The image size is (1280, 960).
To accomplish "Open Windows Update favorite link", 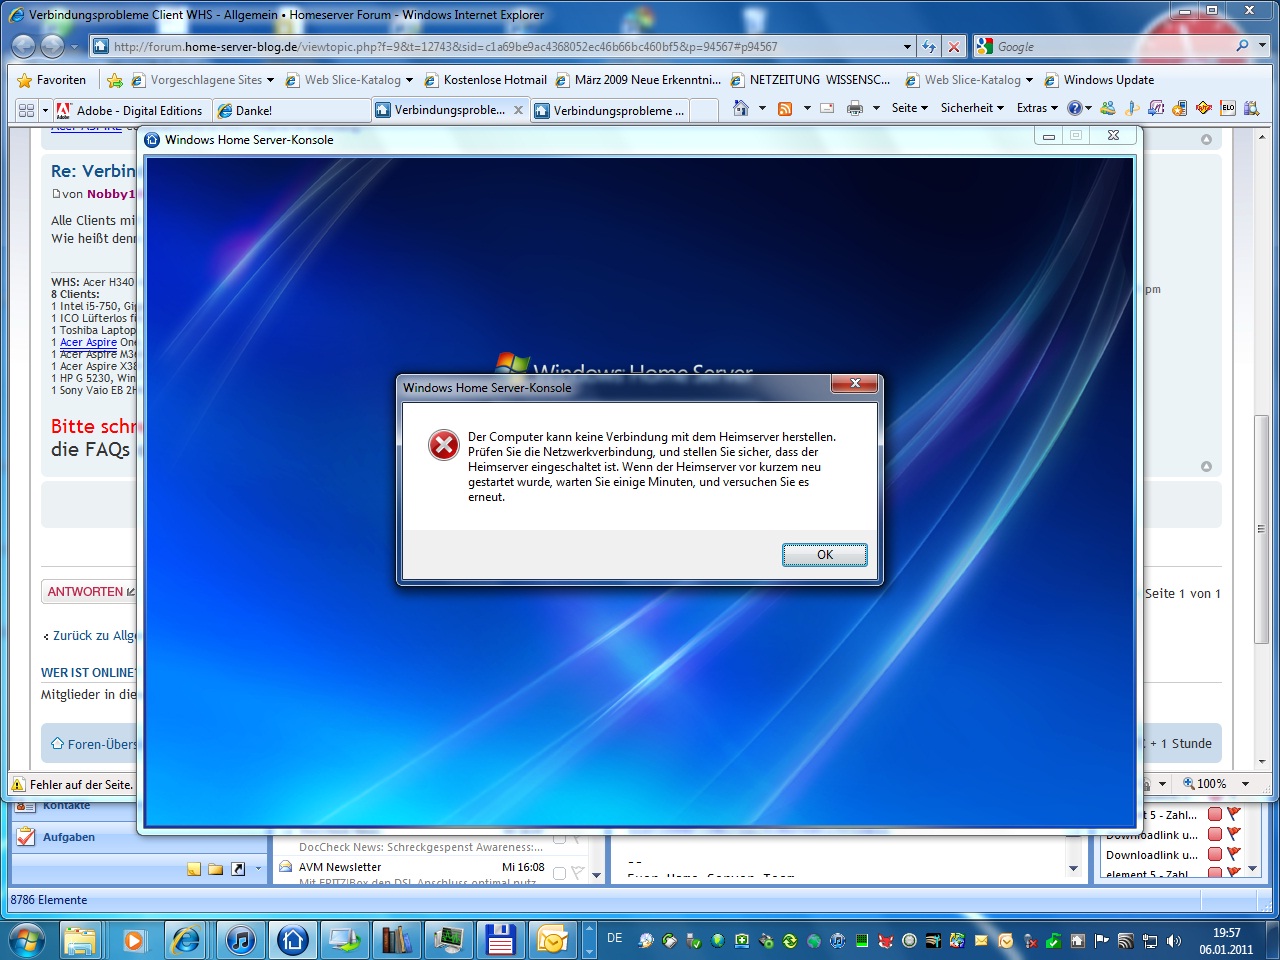I will pyautogui.click(x=1099, y=80).
